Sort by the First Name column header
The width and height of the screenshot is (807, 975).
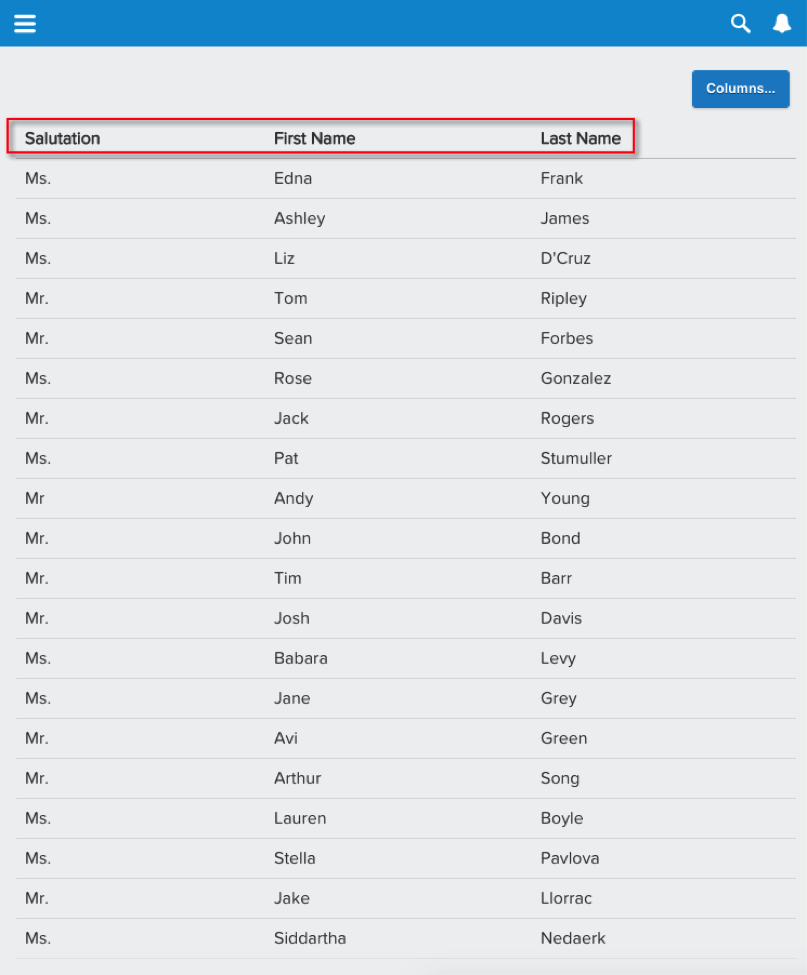click(315, 138)
